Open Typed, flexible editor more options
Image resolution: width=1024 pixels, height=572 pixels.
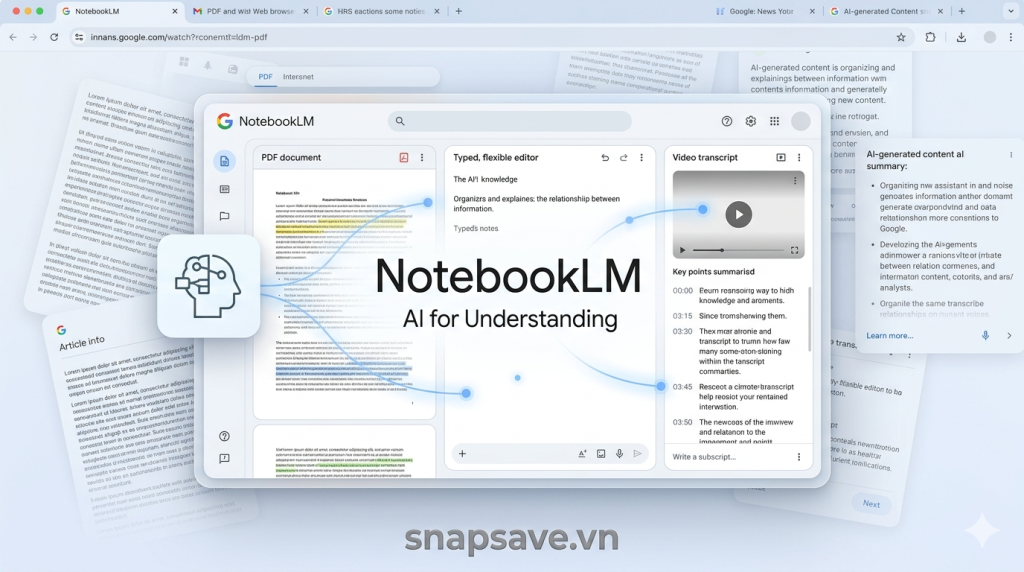coord(641,157)
